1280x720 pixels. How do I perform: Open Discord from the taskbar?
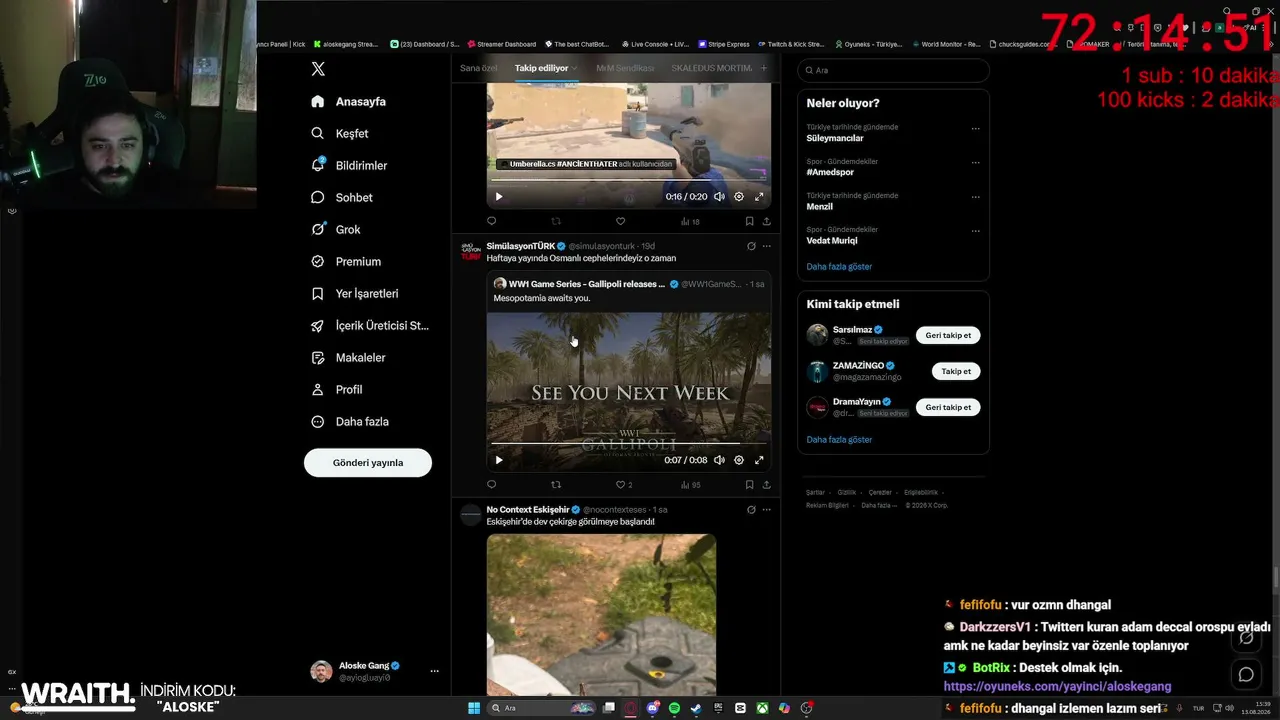(653, 708)
